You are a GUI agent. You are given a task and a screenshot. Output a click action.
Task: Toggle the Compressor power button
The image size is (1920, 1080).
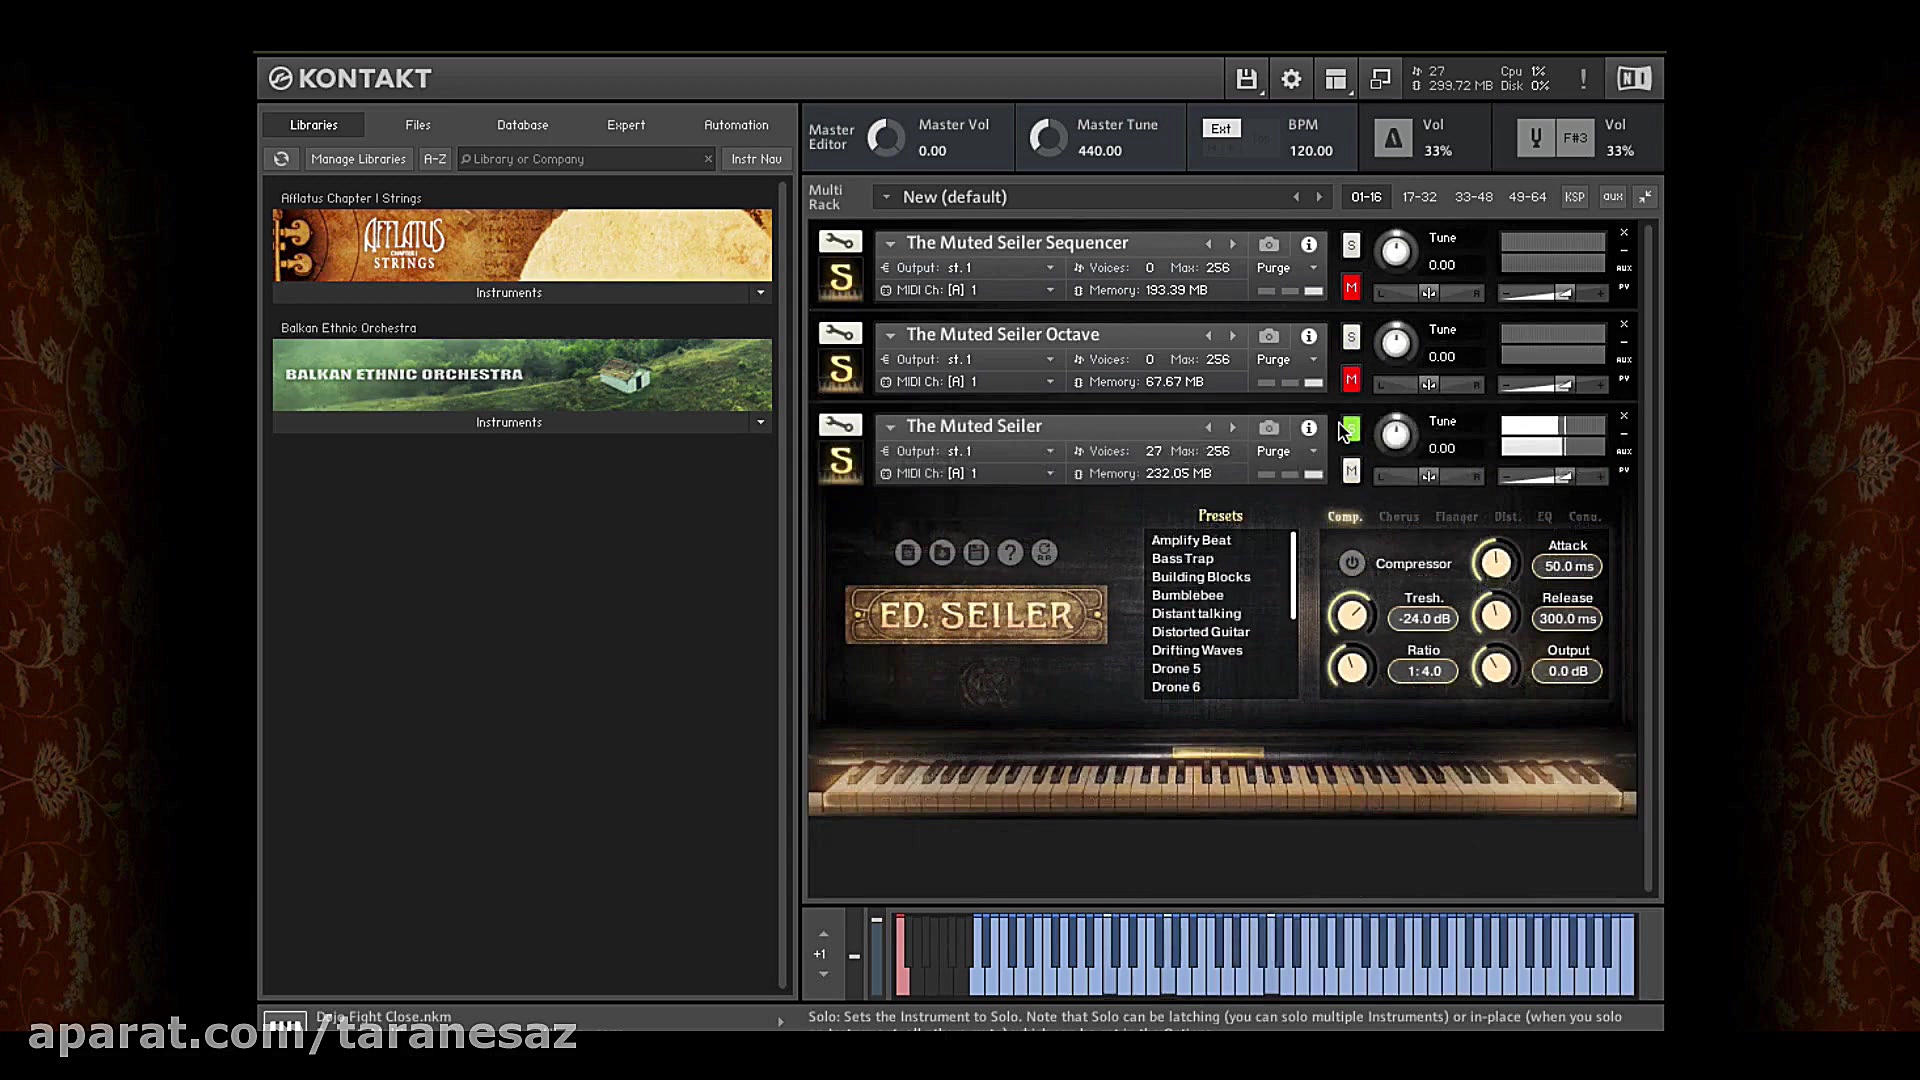coord(1351,563)
